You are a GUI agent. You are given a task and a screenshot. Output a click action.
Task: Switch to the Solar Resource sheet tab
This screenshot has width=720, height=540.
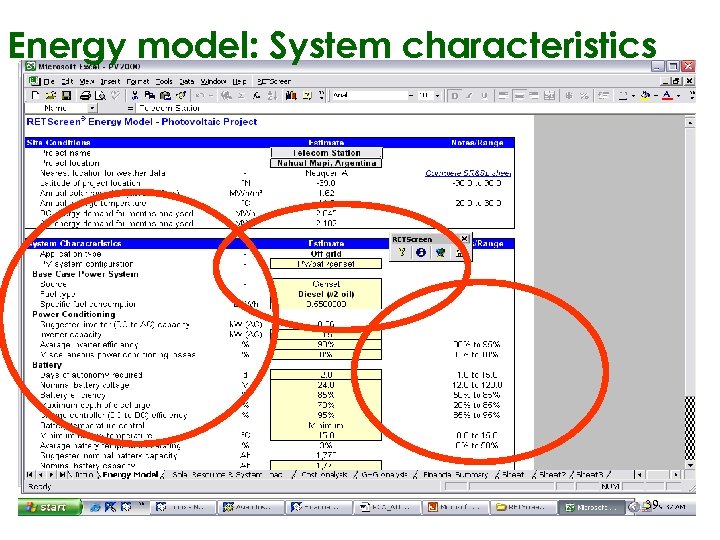coord(227,475)
